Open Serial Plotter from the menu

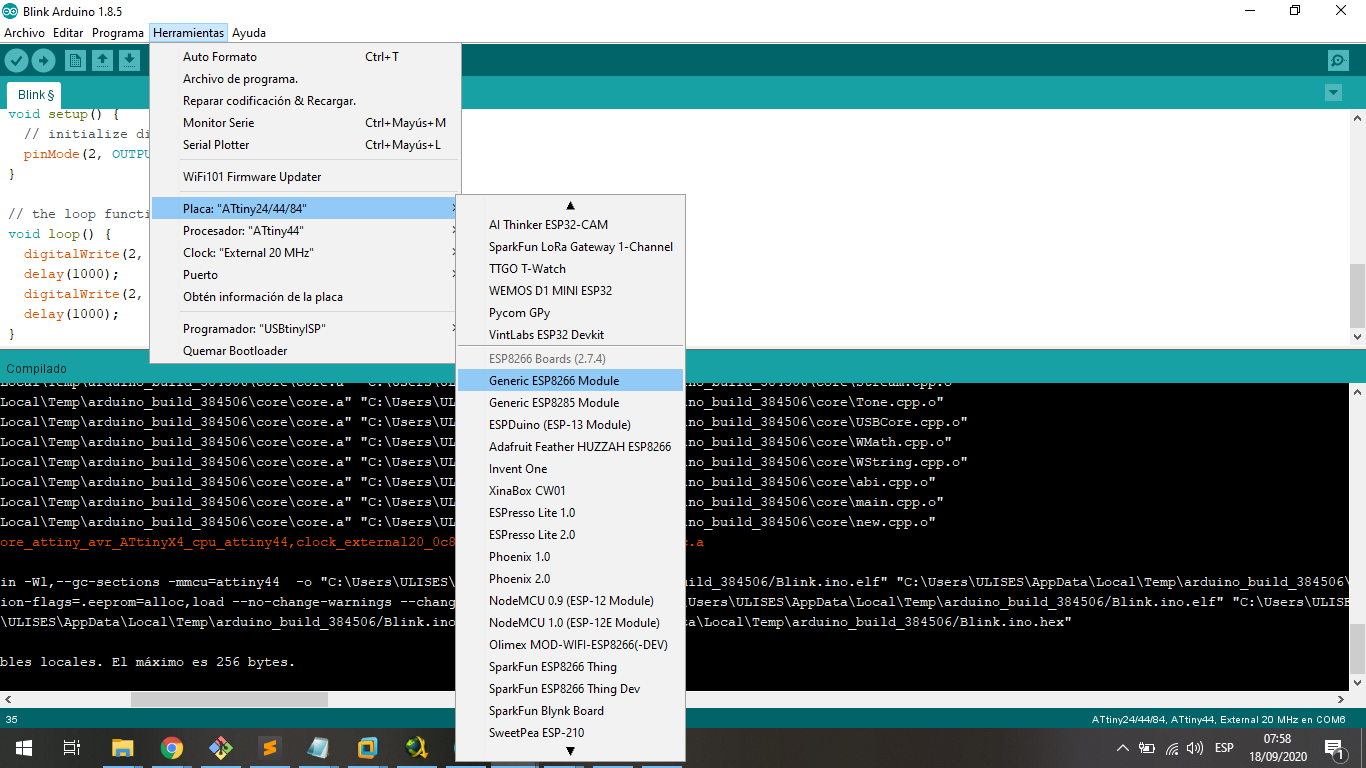pyautogui.click(x=305, y=145)
